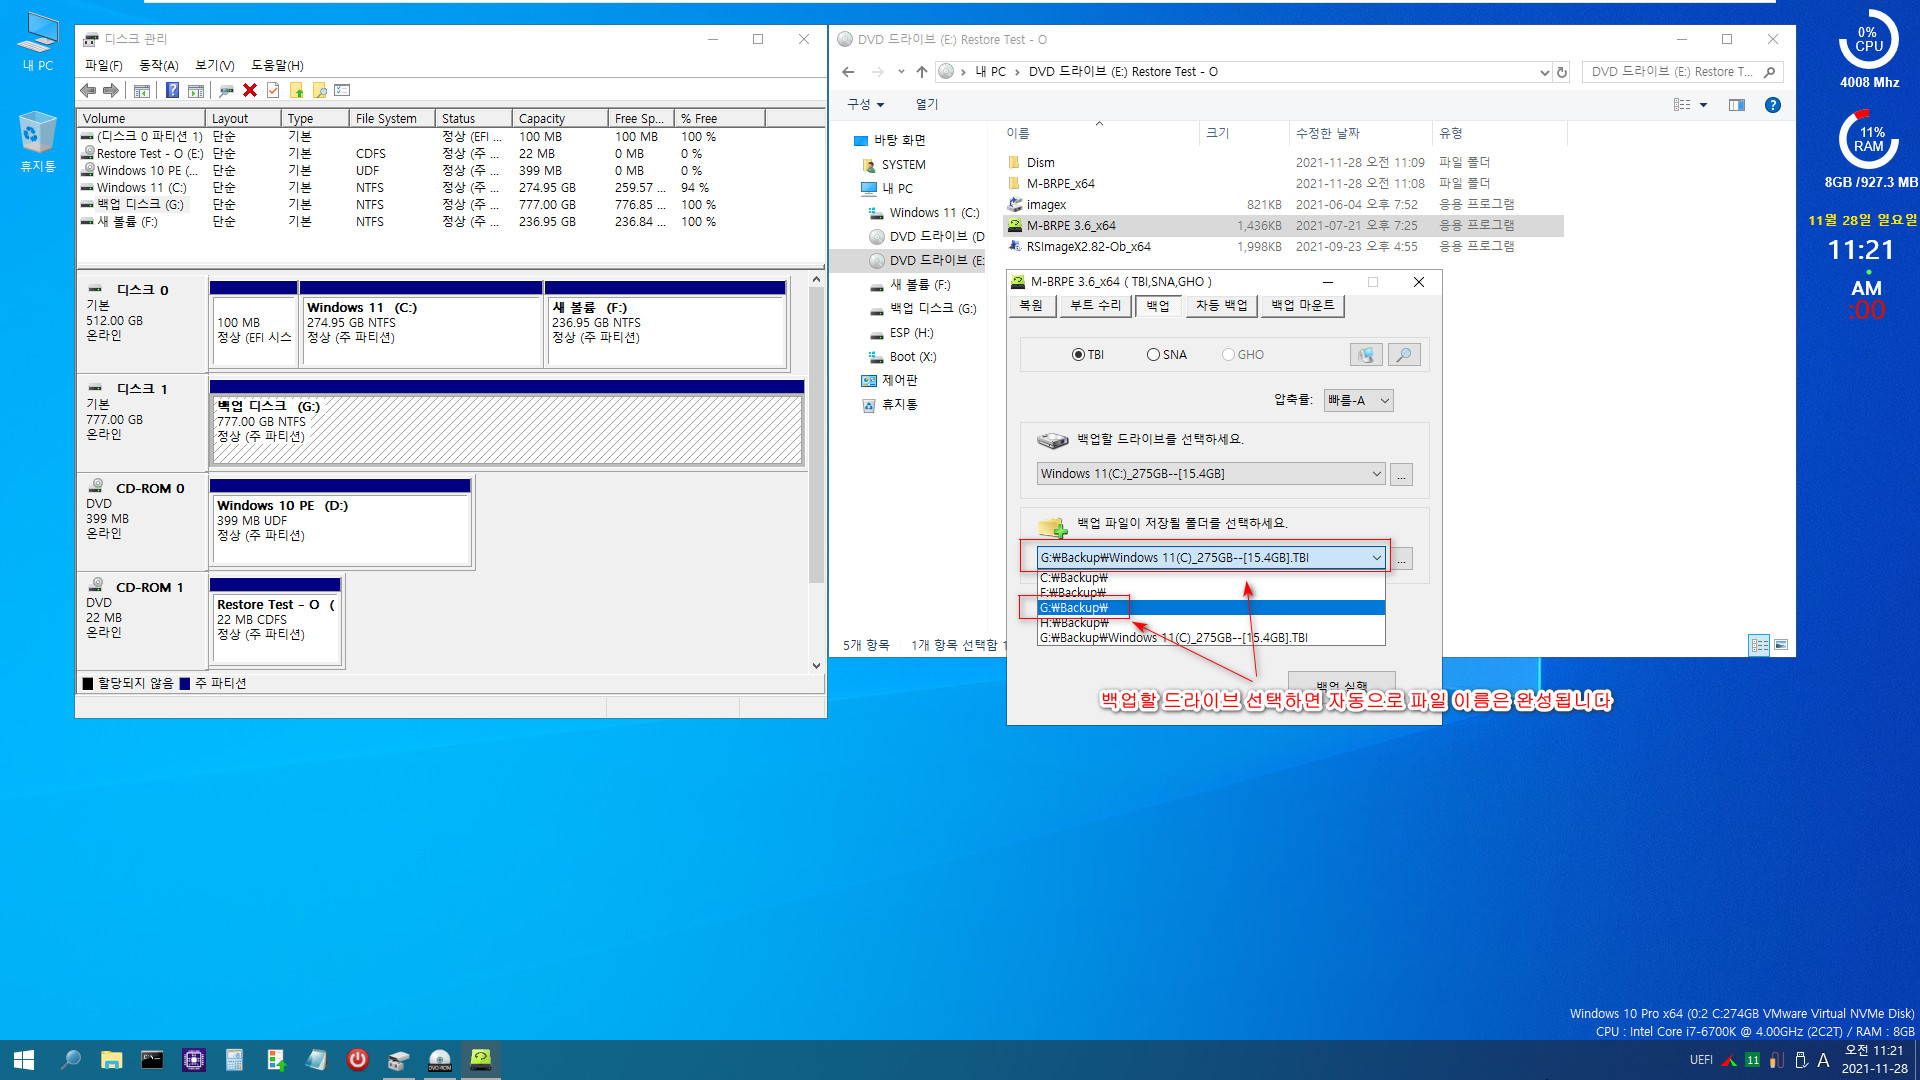This screenshot has width=1920, height=1080.
Task: Click the Windows Start button
Action: click(x=24, y=1060)
